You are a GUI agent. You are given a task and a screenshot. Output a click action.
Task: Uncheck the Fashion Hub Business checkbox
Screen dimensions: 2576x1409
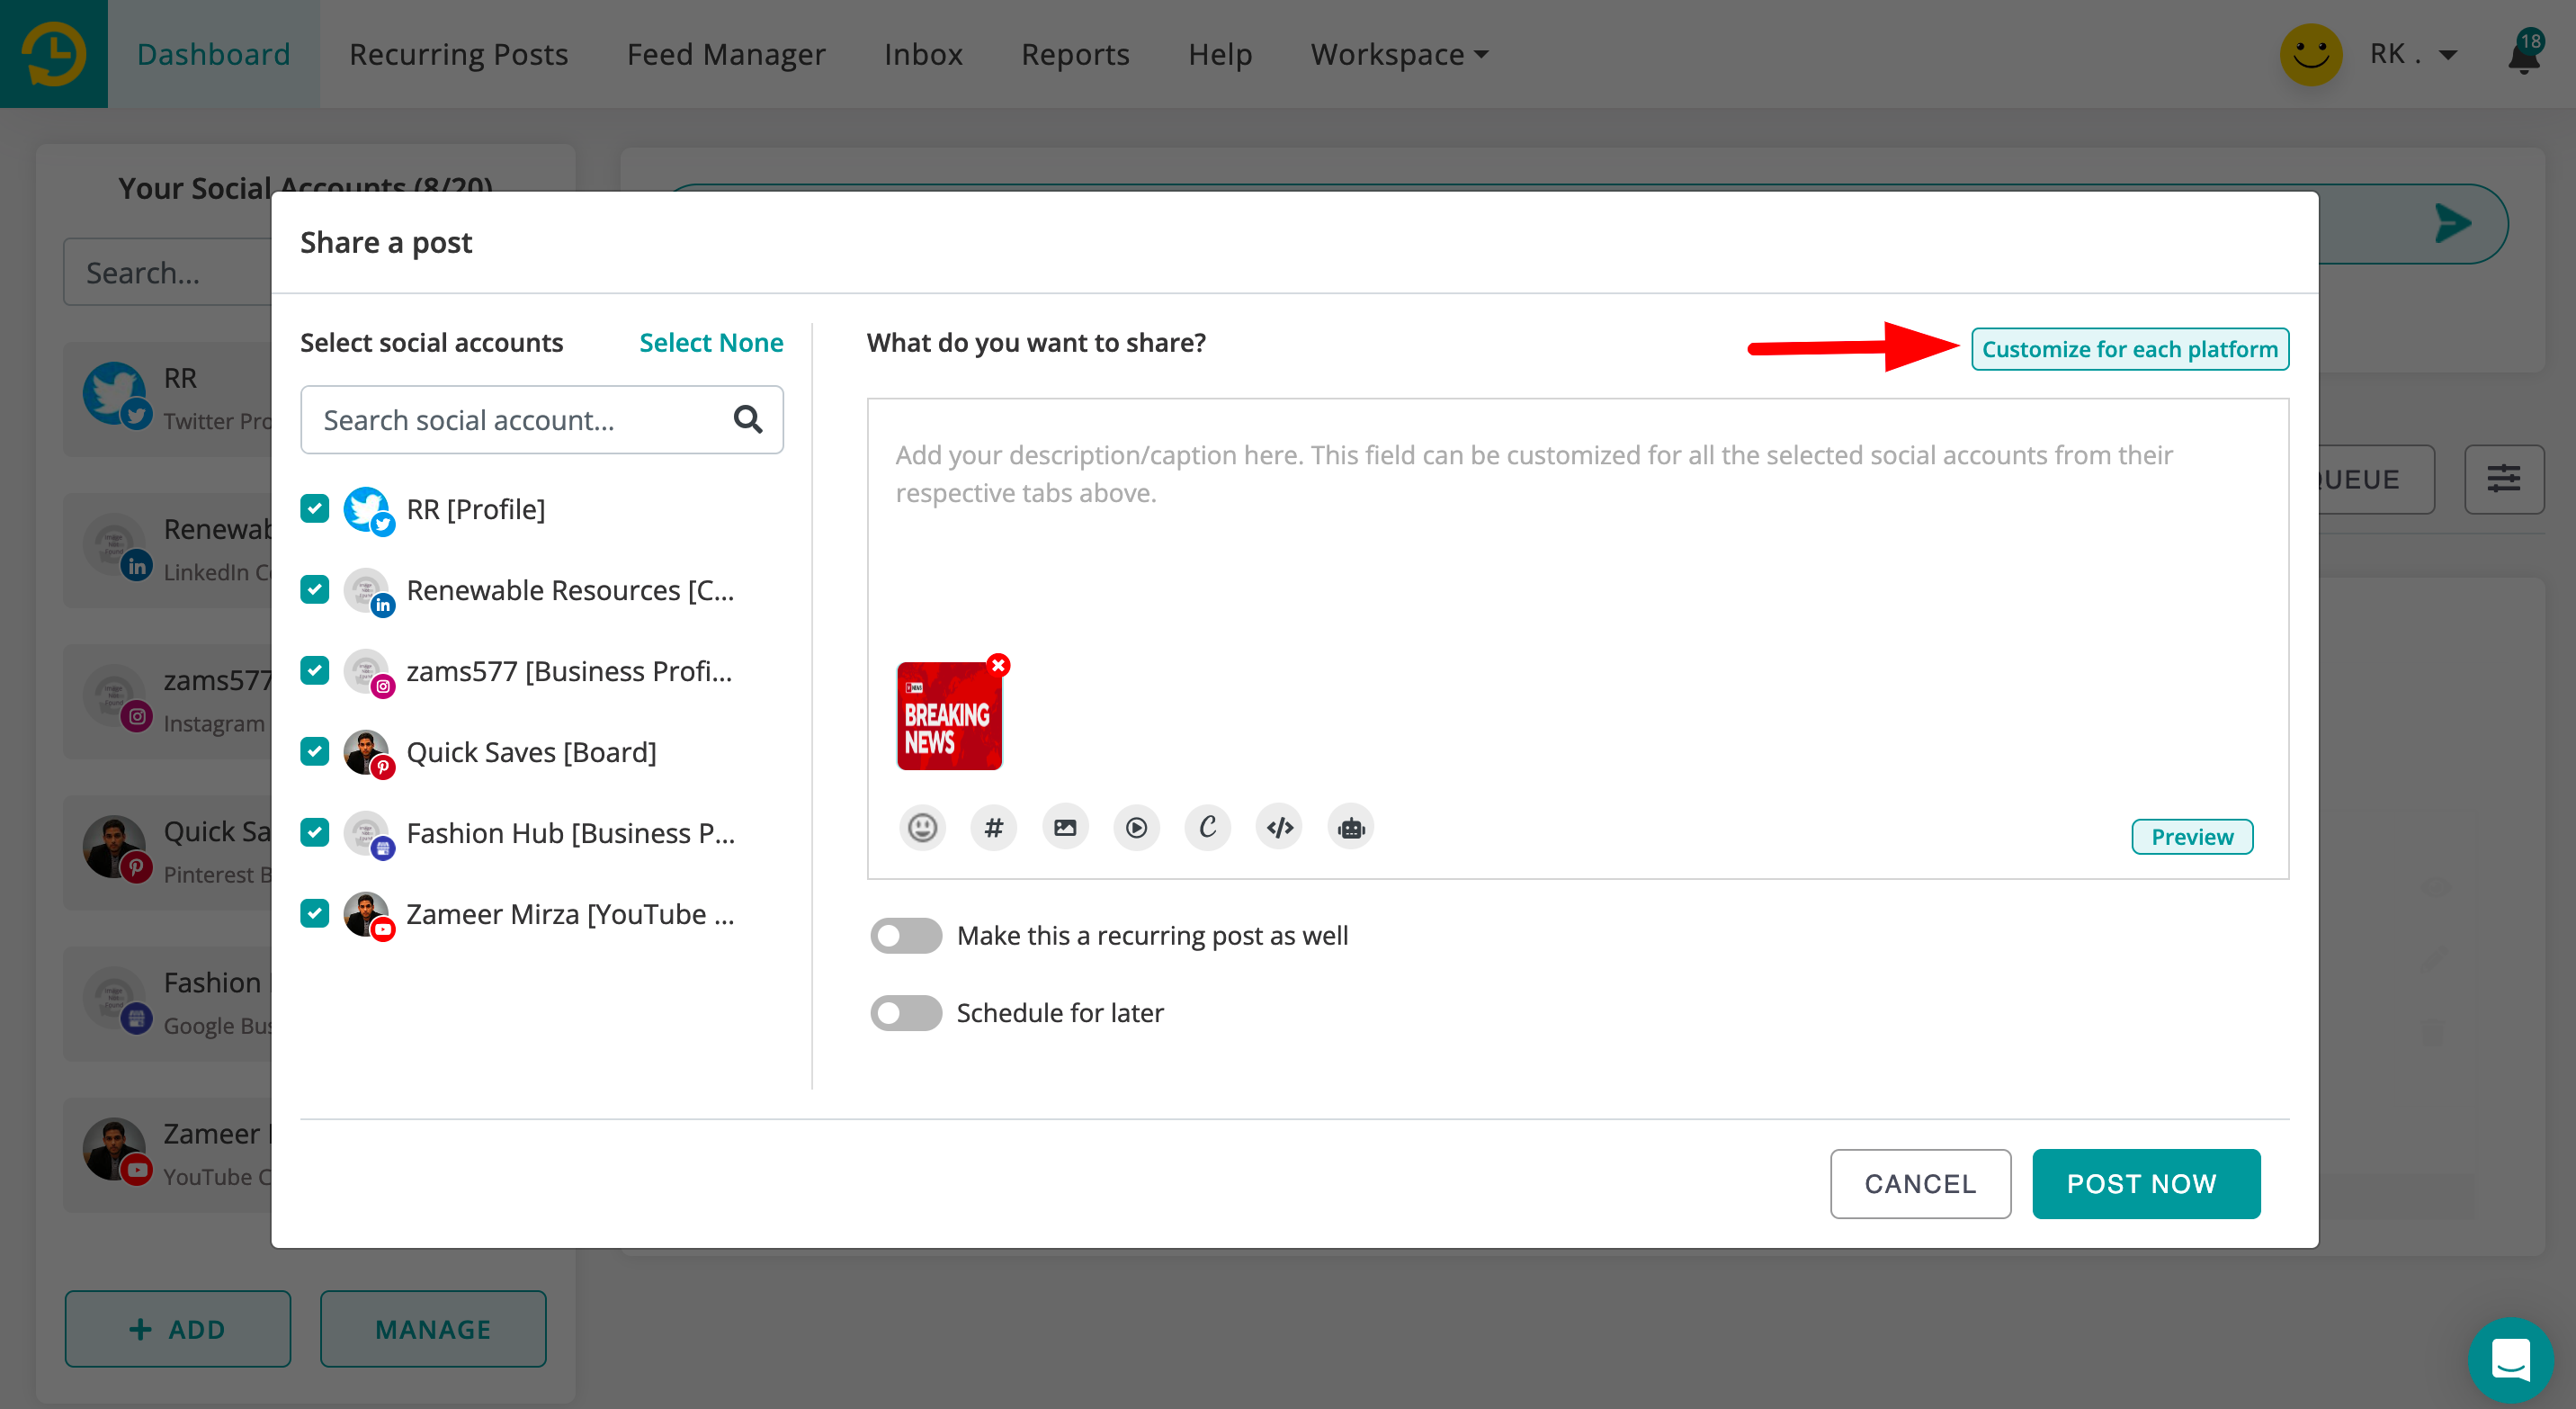315,833
